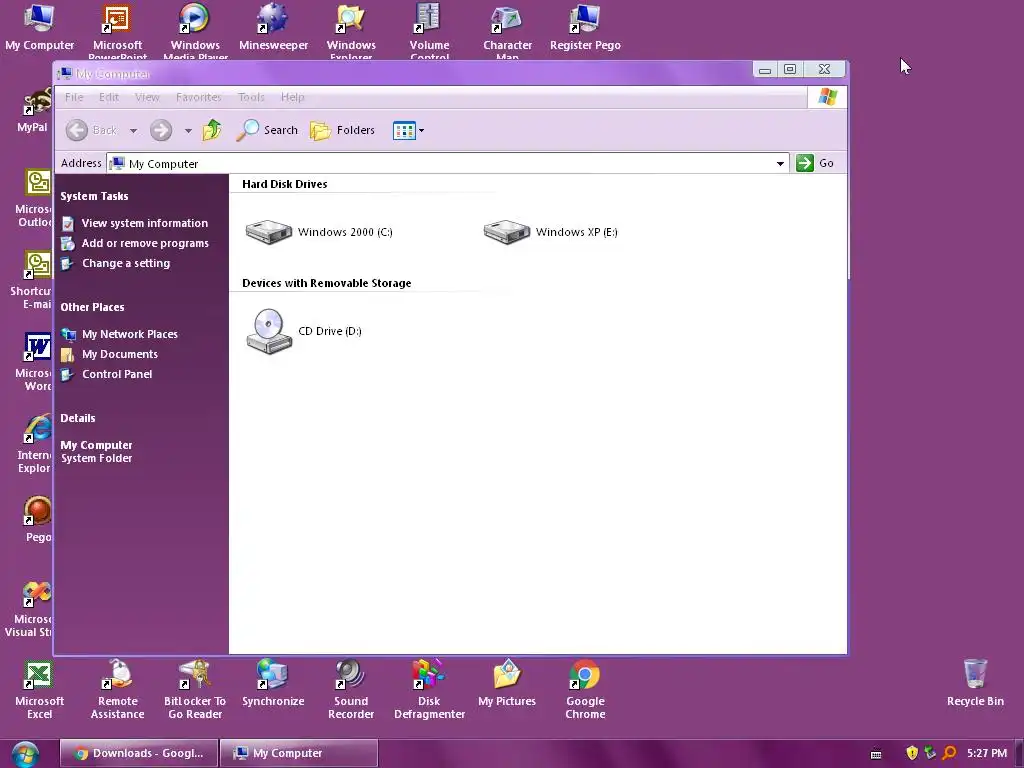This screenshot has width=1024, height=768.
Task: Open the Search pane
Action: 267,130
